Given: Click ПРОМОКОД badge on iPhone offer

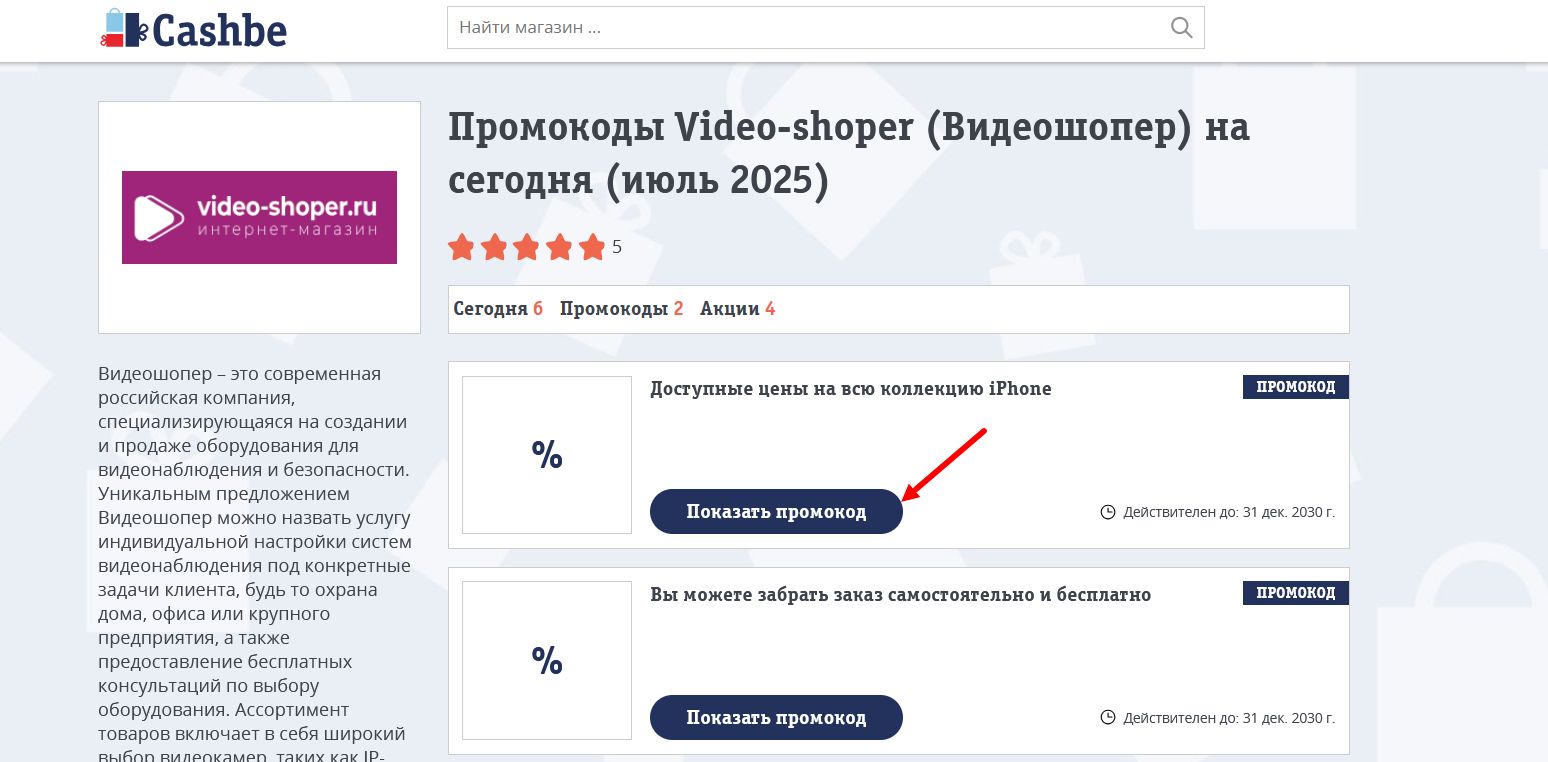Looking at the screenshot, I should (1296, 387).
